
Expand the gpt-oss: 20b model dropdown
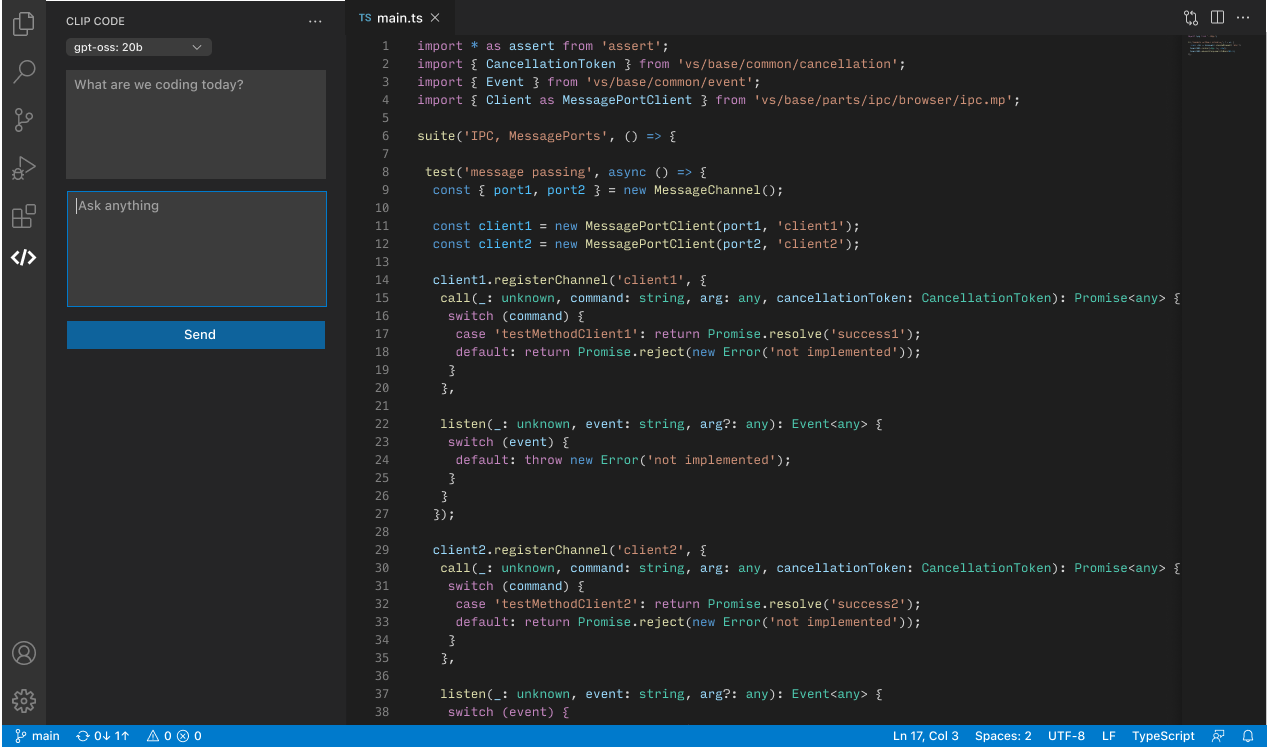pyautogui.click(x=139, y=47)
